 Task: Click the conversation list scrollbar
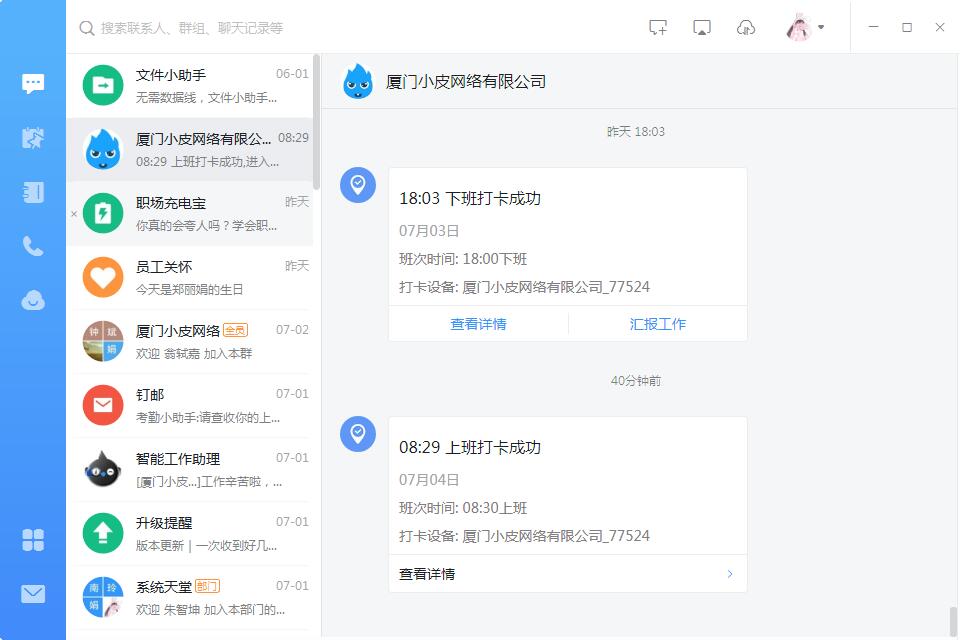(x=317, y=122)
